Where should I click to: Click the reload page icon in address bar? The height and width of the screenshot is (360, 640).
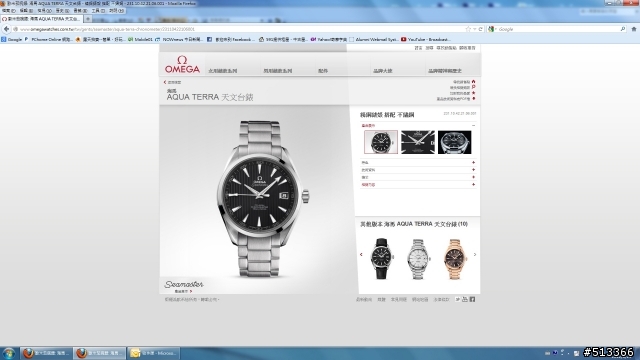pyautogui.click(x=481, y=29)
